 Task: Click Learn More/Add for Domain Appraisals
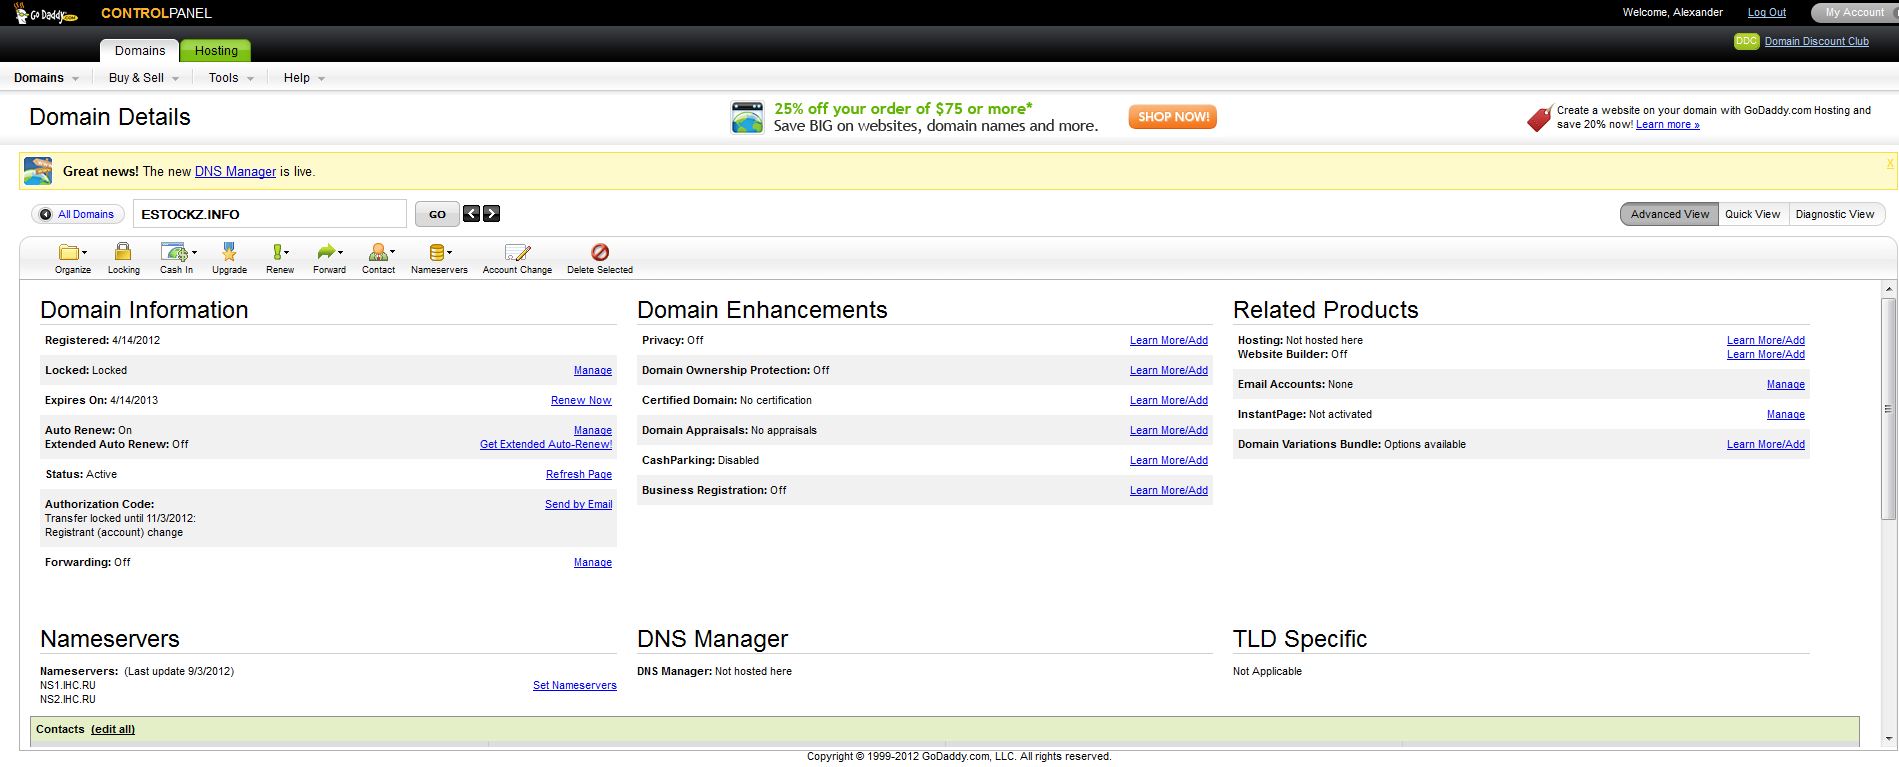(1169, 430)
